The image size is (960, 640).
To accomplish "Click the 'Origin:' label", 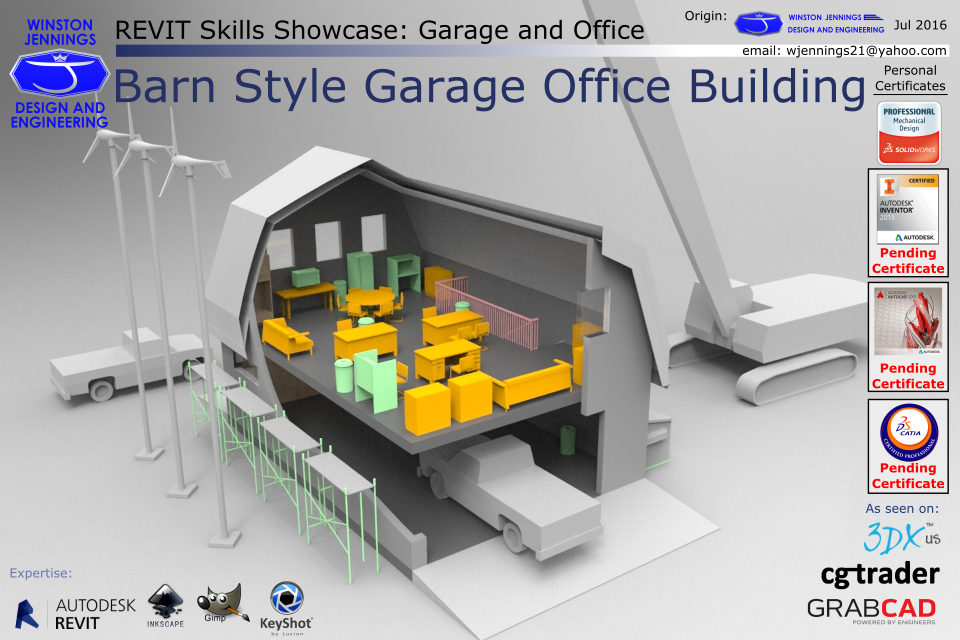I will click(706, 16).
